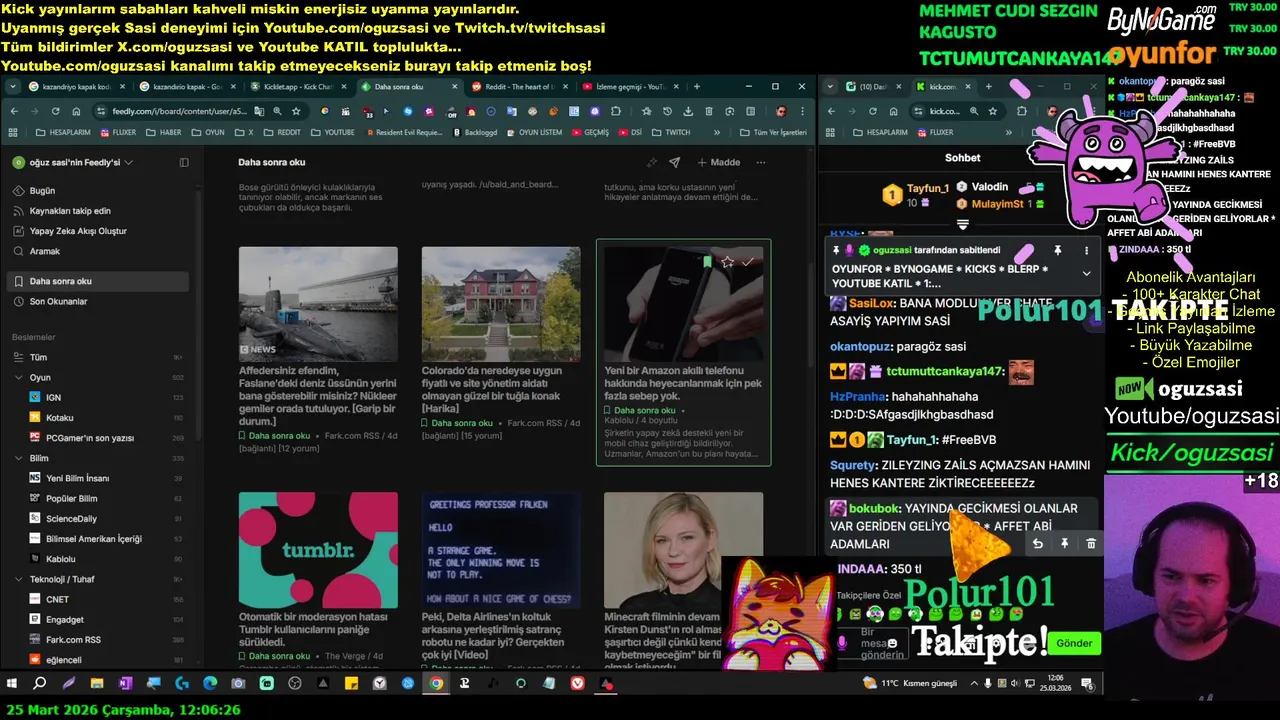1280x720 pixels.
Task: Open the Feedly board three-dots menu
Action: tap(761, 162)
